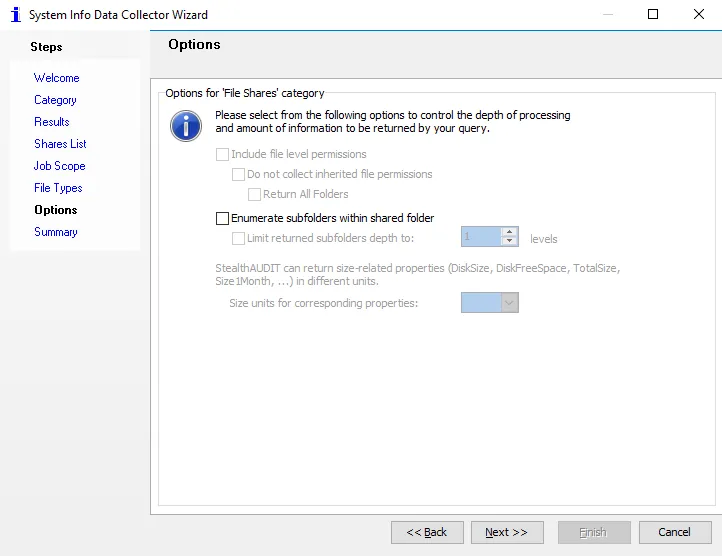Decrease subfolder depth levels with down arrow

tap(509, 241)
